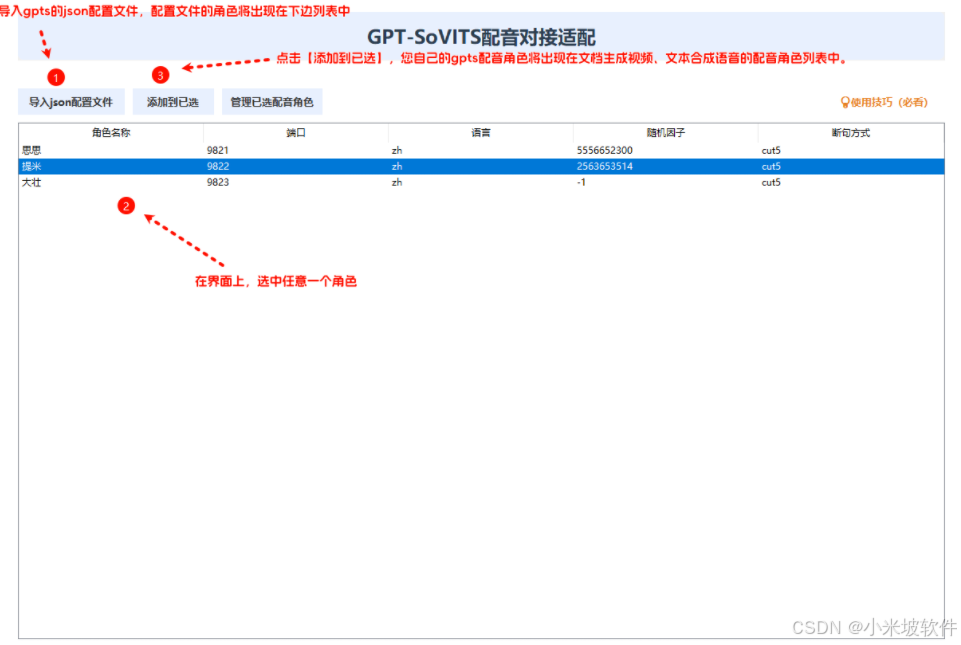Select the 思思 role row
The image size is (961, 645).
481,150
